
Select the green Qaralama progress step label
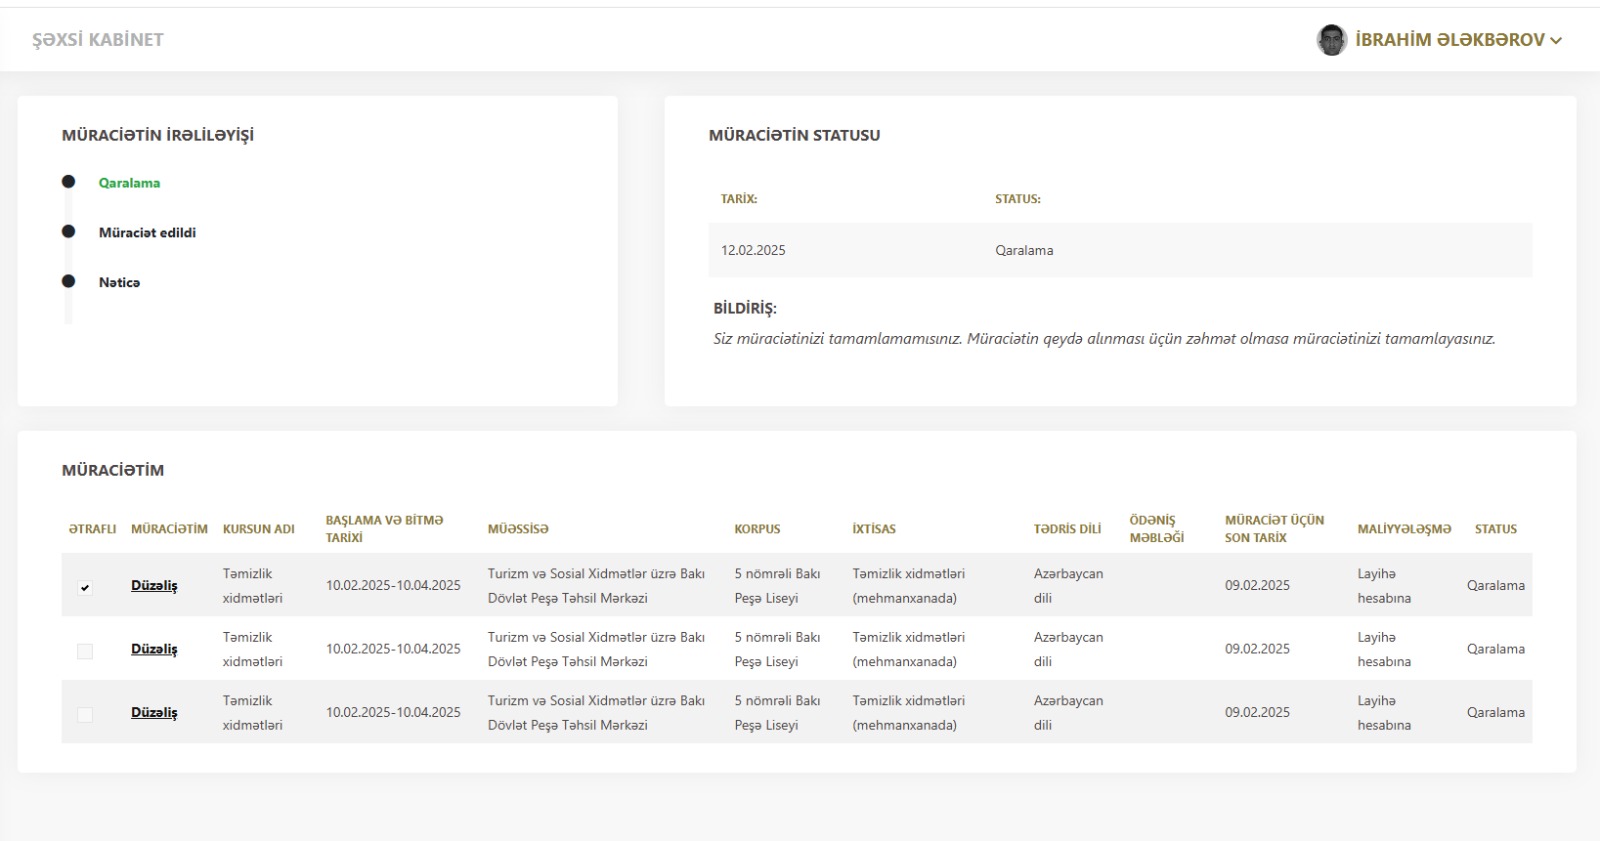129,183
